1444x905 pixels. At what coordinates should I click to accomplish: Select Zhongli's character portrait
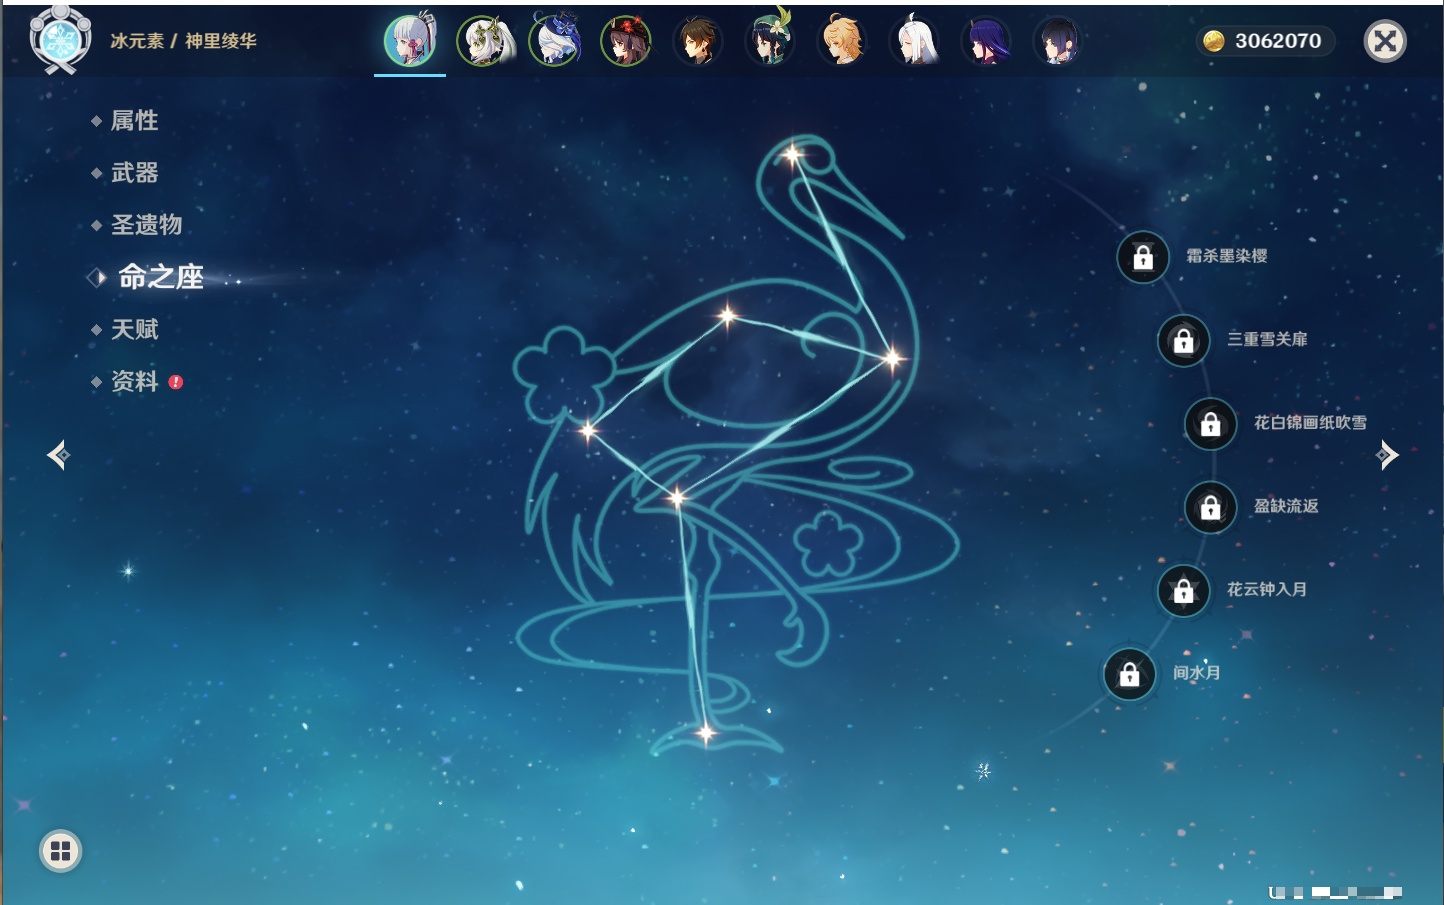pyautogui.click(x=698, y=42)
